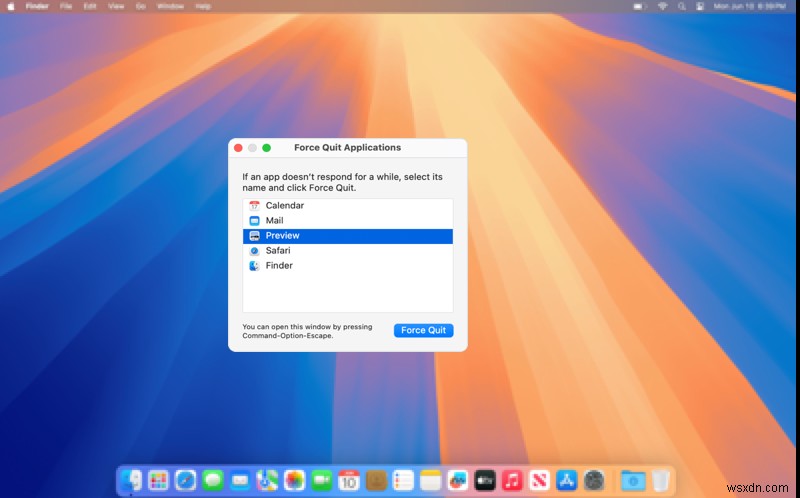Open Maps from the Dock
This screenshot has height=498, width=800.
267,481
